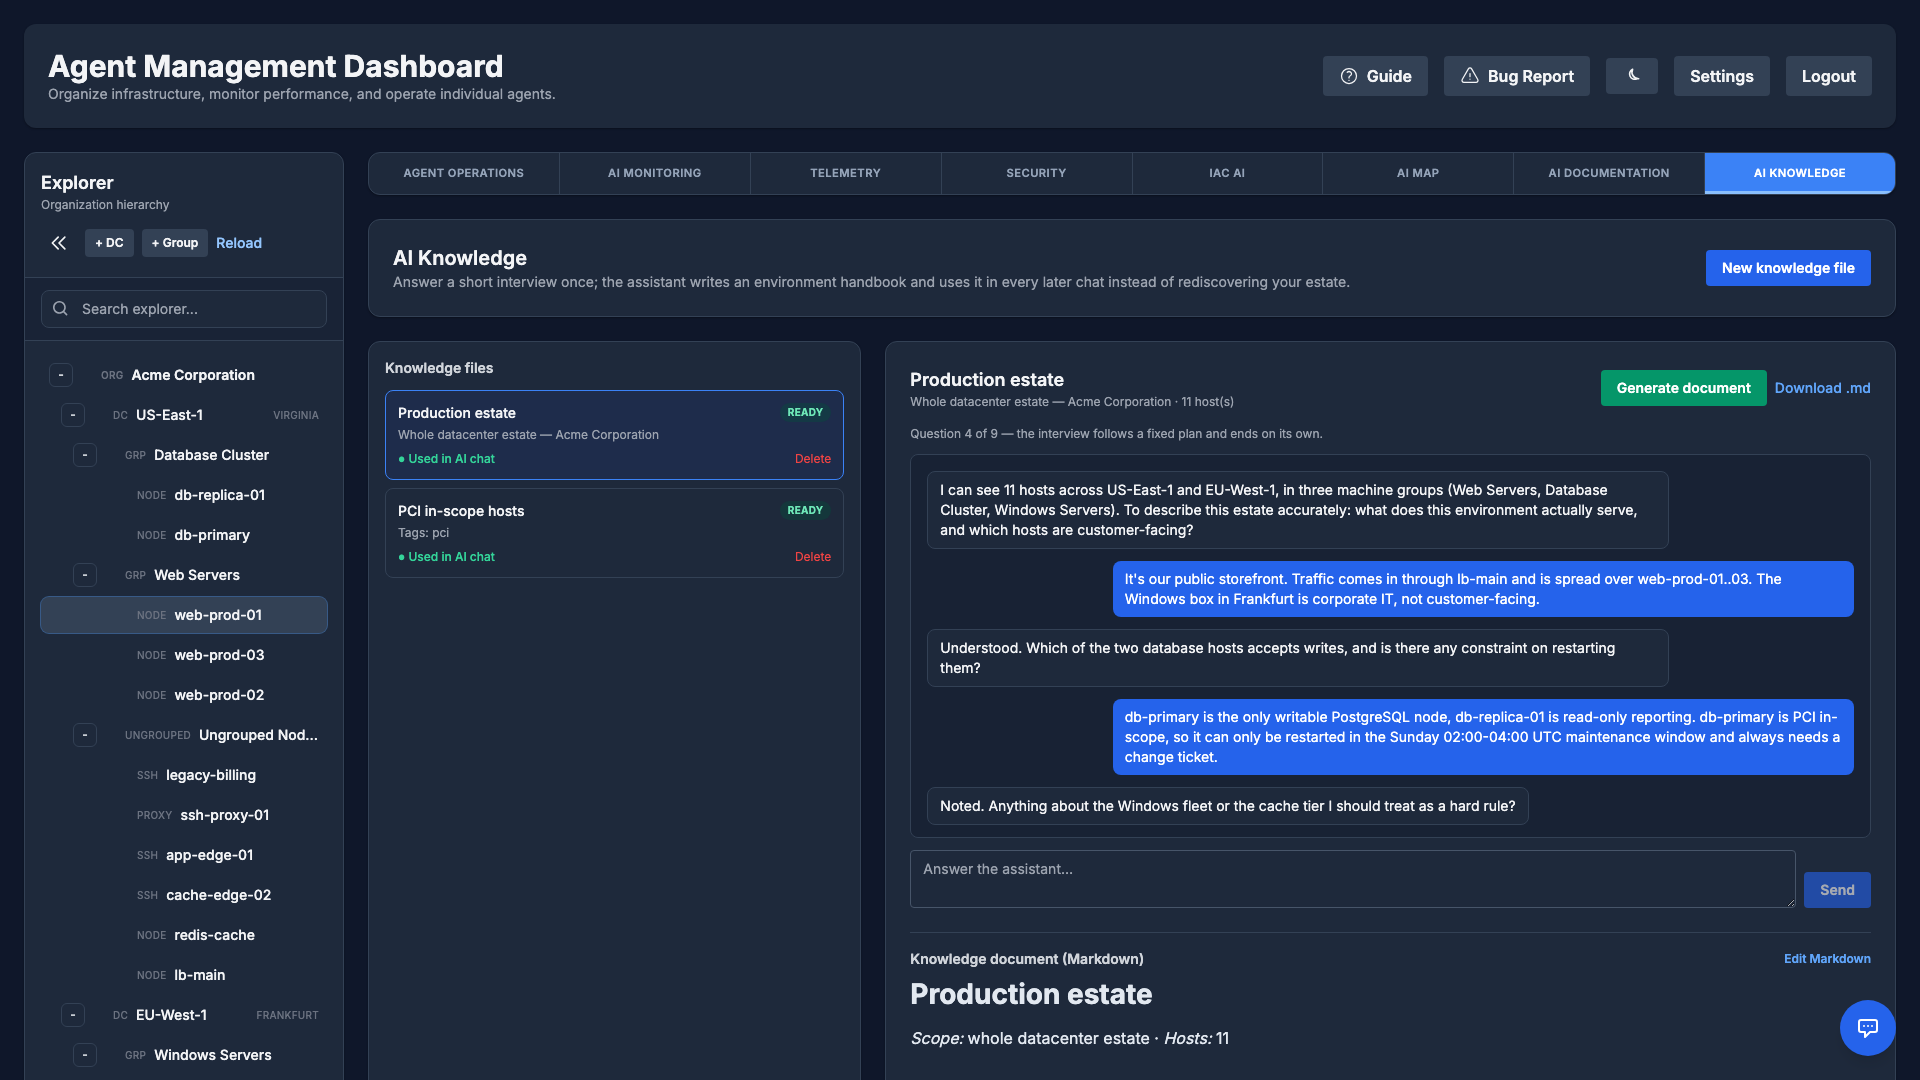The image size is (1920, 1080).
Task: Open Settings in the header
Action: point(1721,76)
